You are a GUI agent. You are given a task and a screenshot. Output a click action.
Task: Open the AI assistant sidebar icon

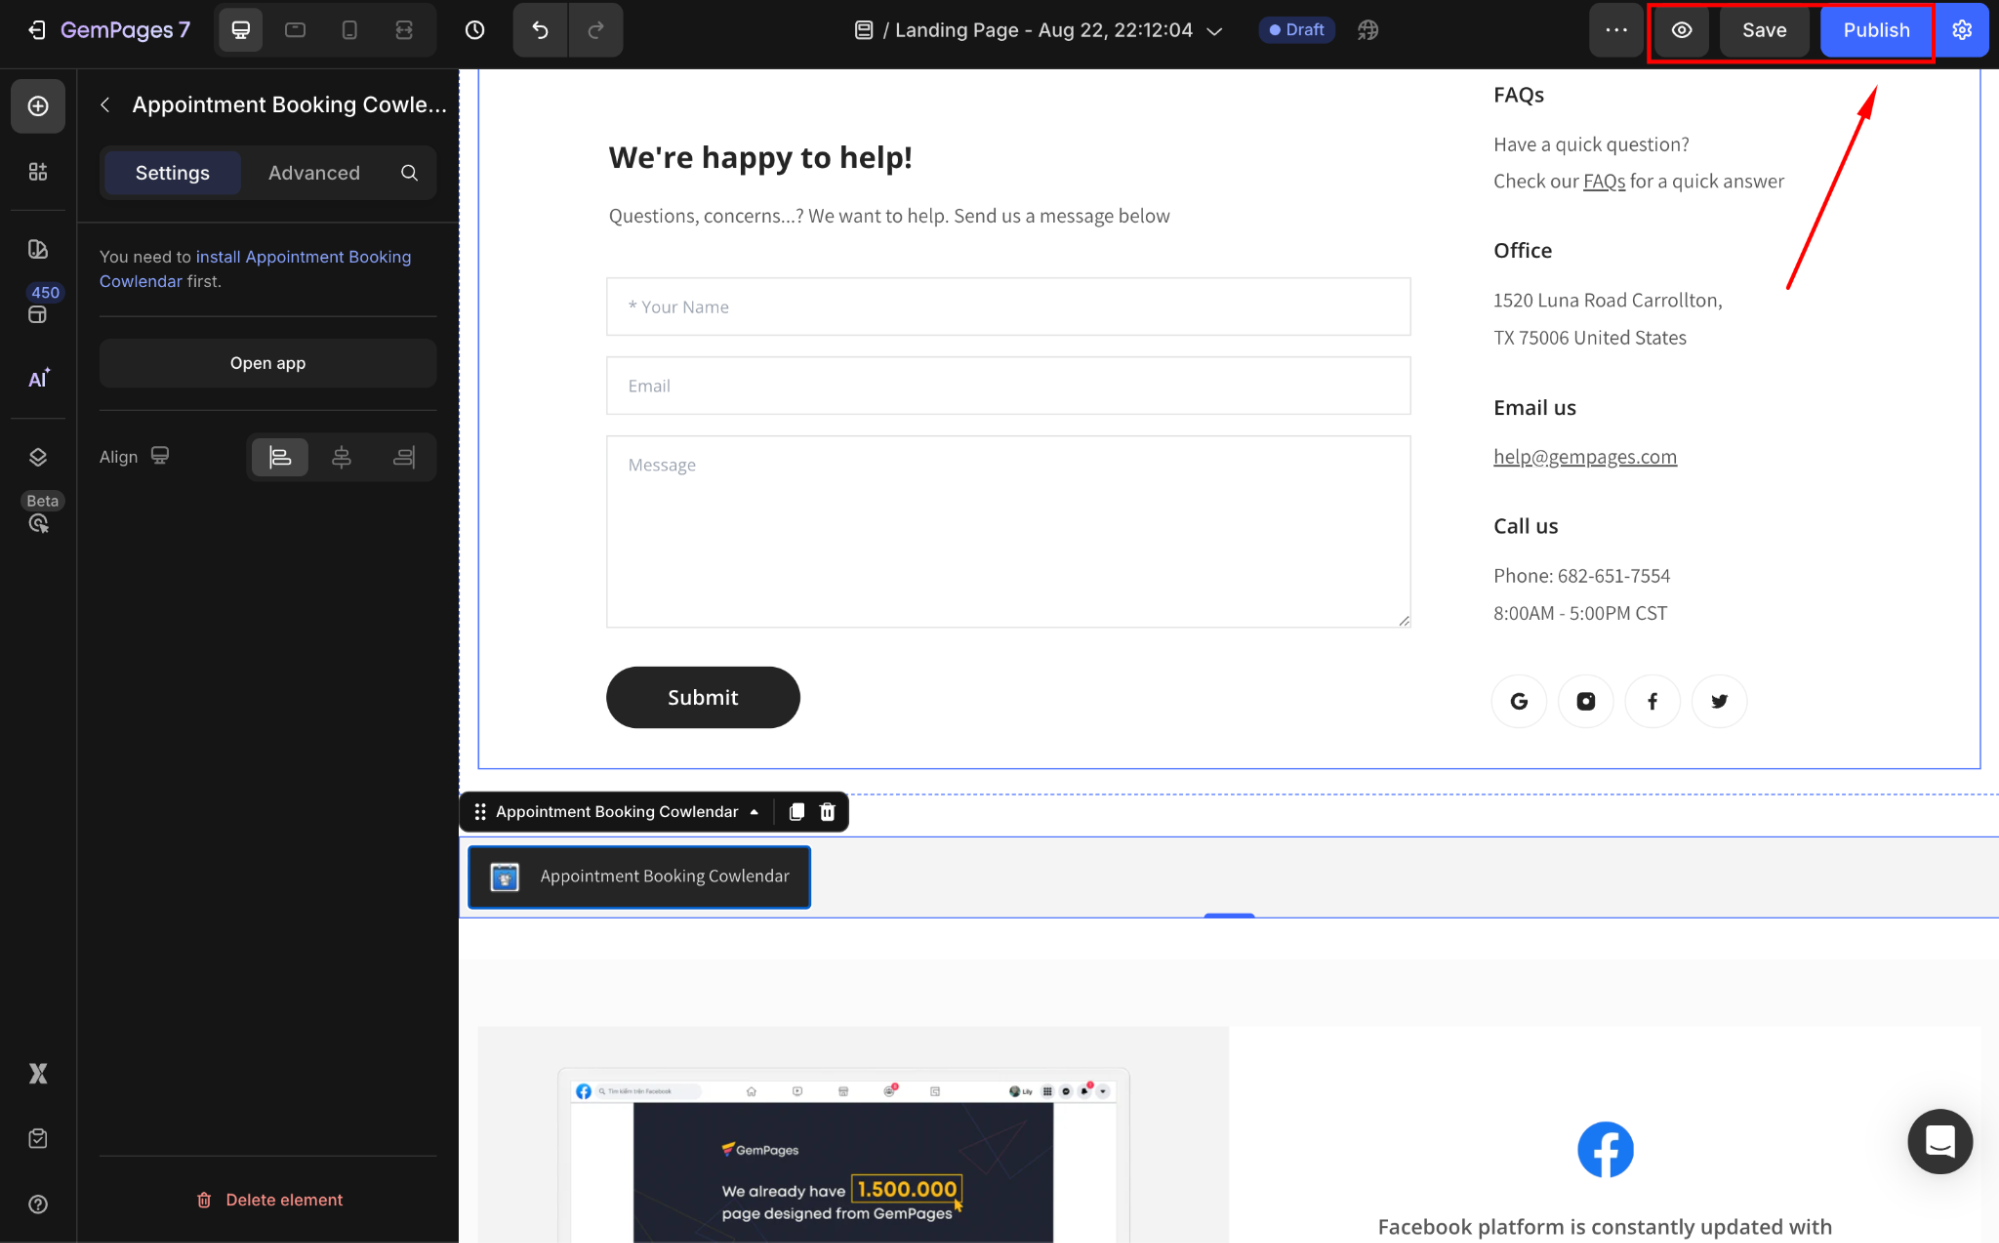tap(38, 379)
